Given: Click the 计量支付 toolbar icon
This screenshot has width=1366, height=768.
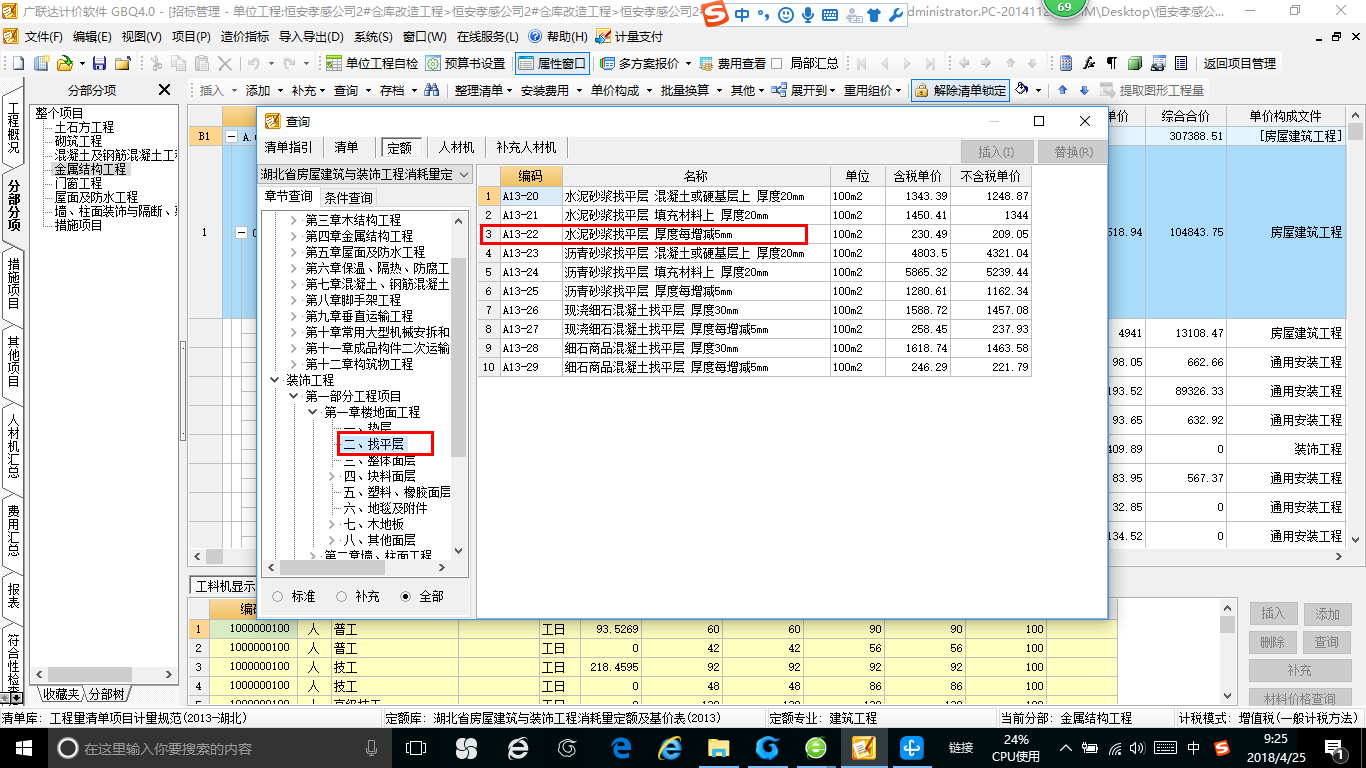Looking at the screenshot, I should coord(629,36).
